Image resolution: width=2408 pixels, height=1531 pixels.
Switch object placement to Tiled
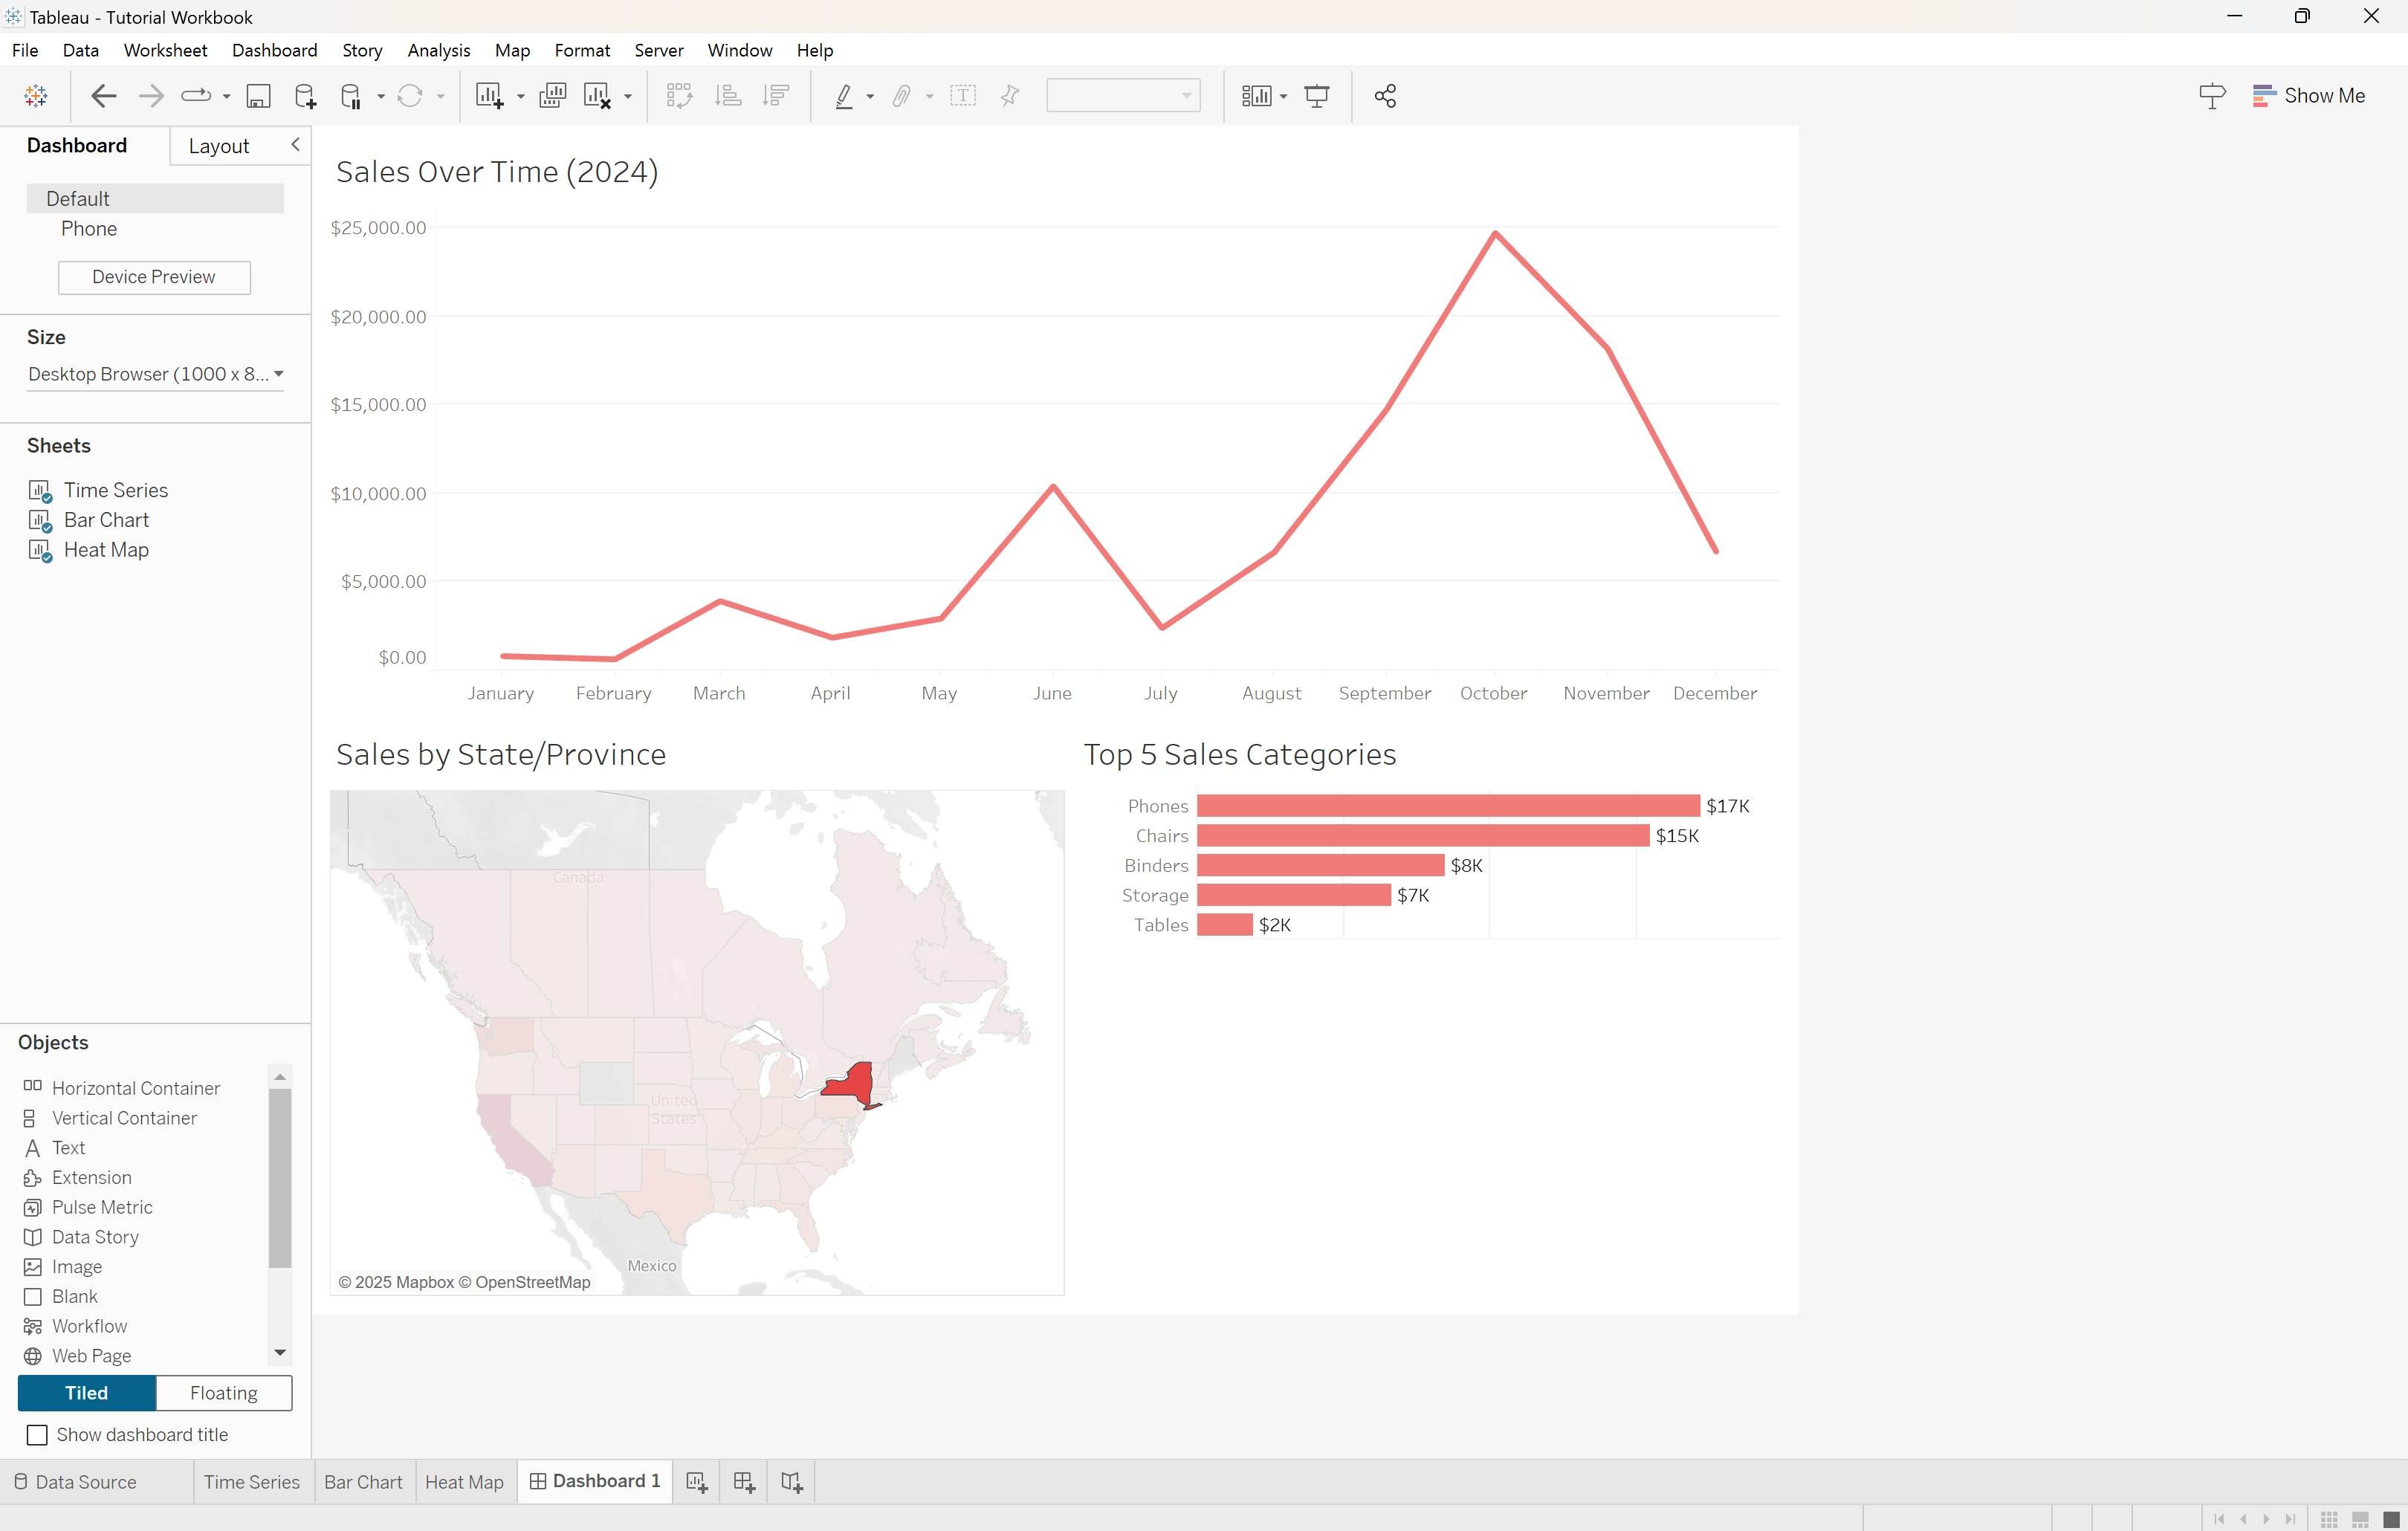(x=87, y=1393)
